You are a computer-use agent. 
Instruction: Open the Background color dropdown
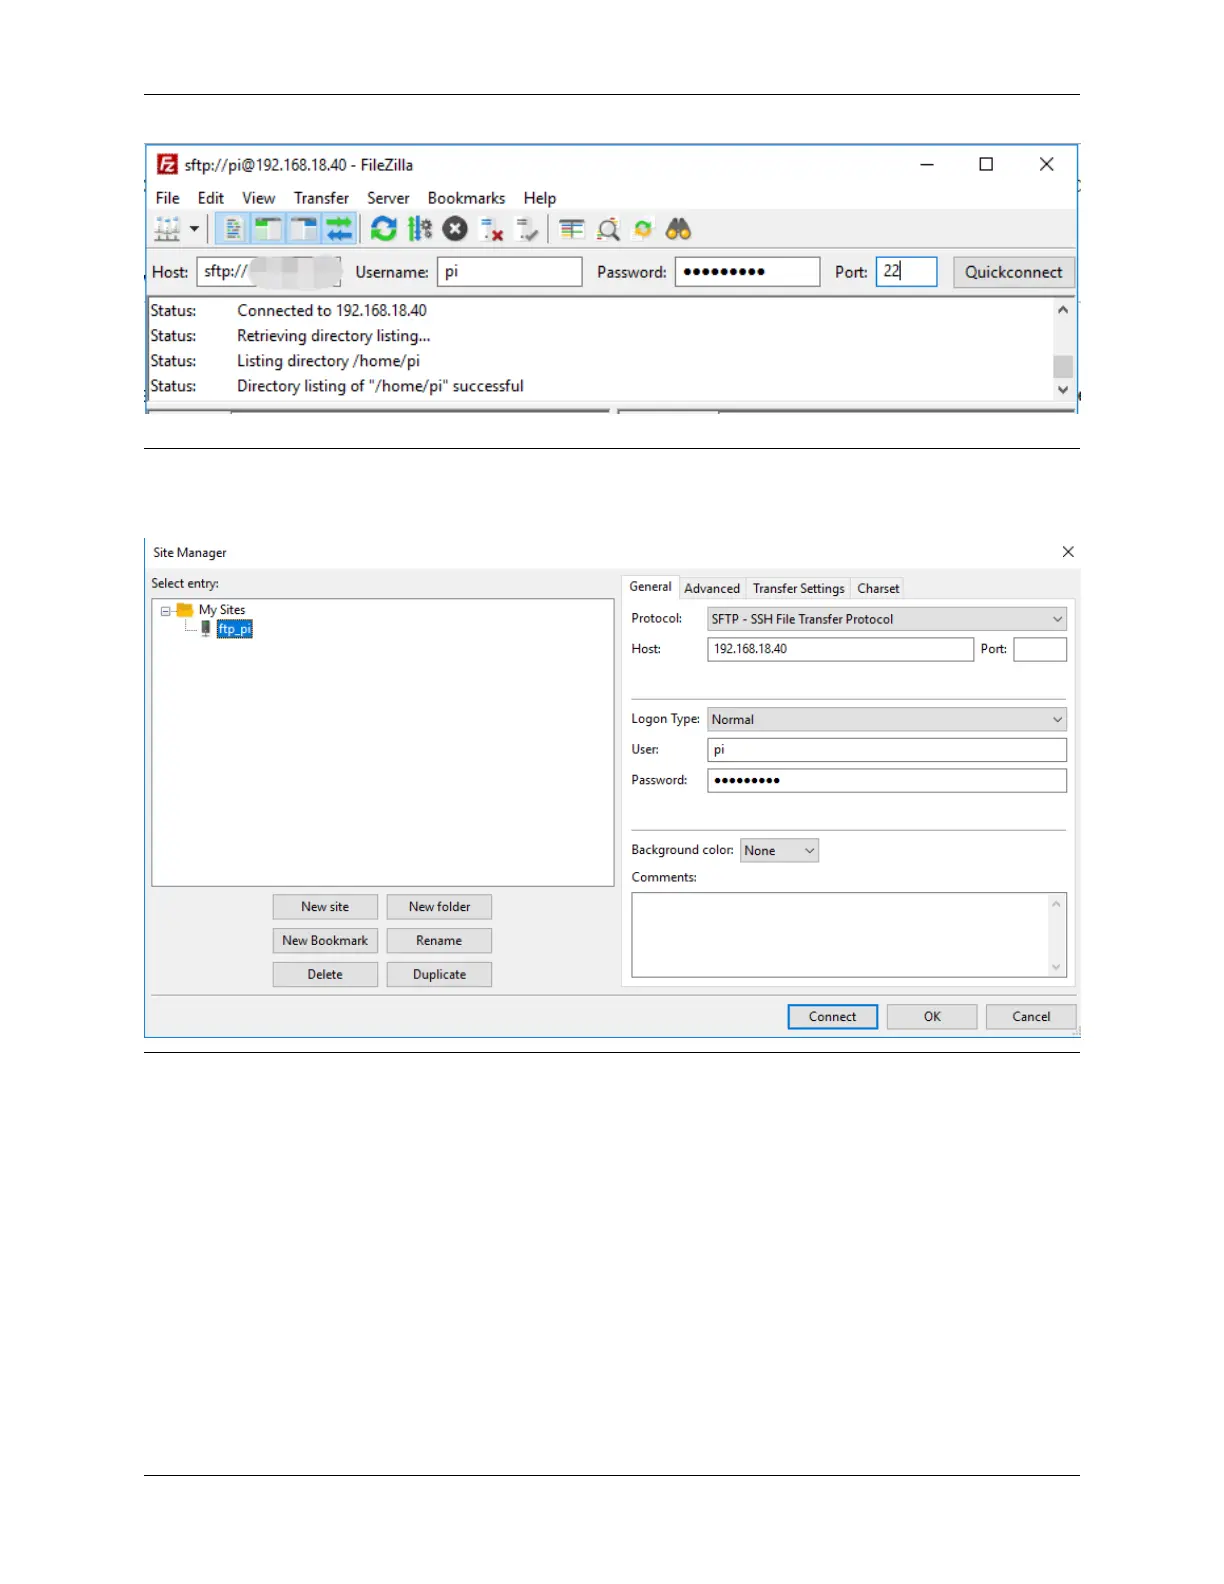coord(779,850)
